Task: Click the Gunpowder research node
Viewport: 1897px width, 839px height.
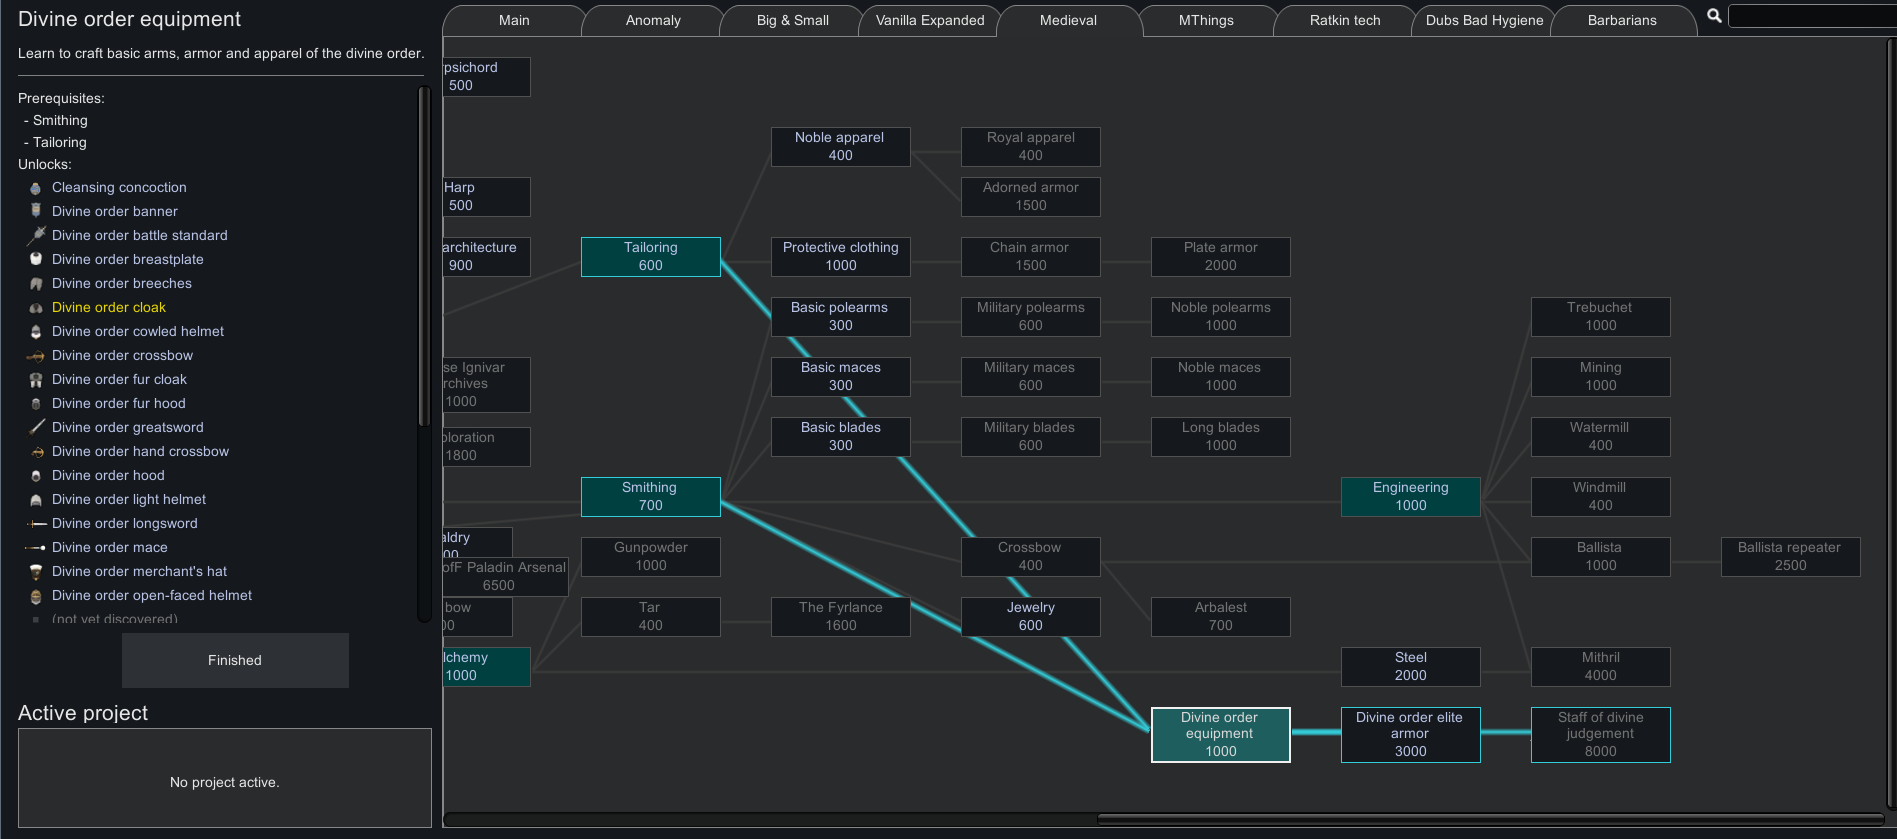Action: [x=651, y=557]
